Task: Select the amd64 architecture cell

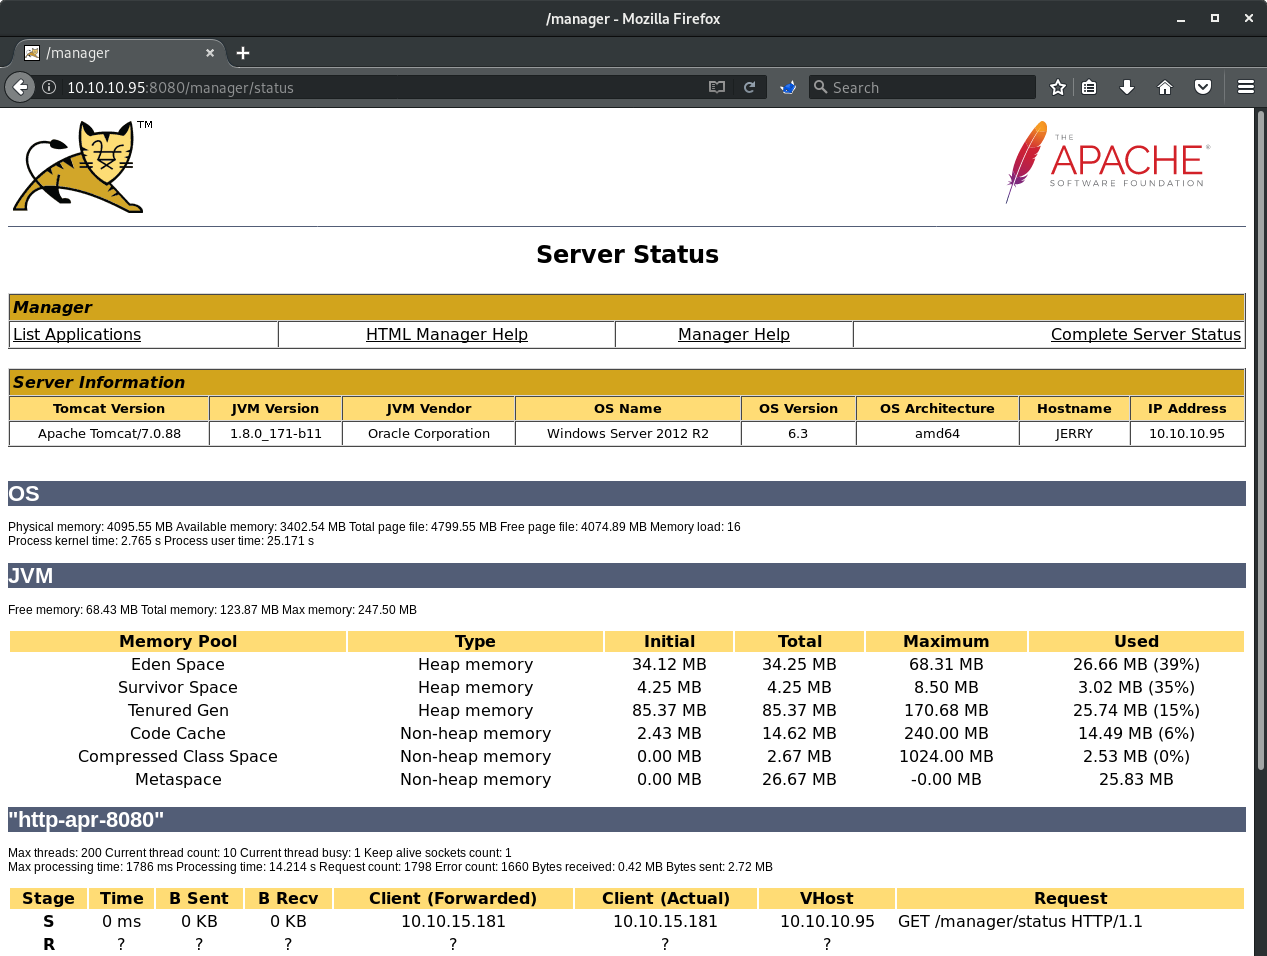Action: point(937,433)
